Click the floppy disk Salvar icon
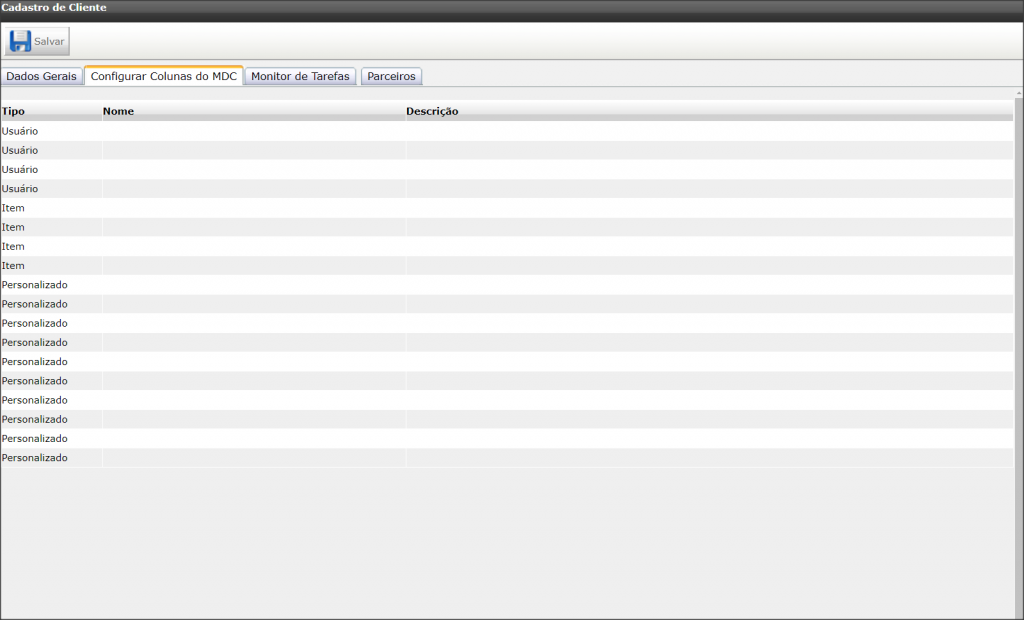Viewport: 1024px width, 620px height. click(20, 41)
